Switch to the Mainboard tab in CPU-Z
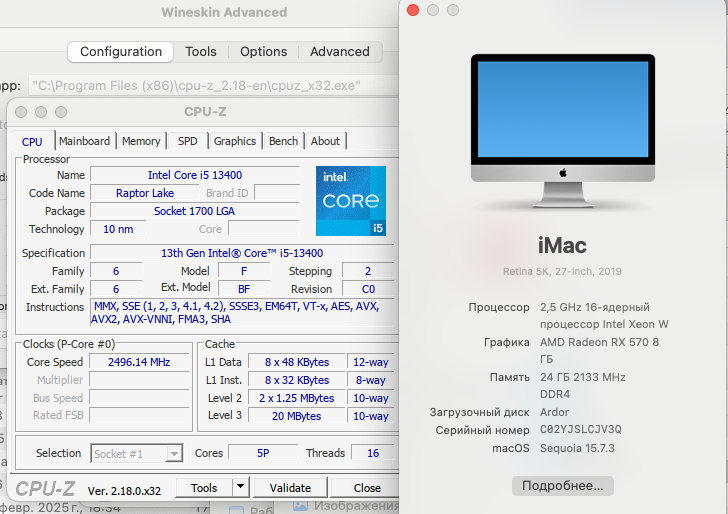Image resolution: width=728 pixels, height=514 pixels. pos(84,141)
